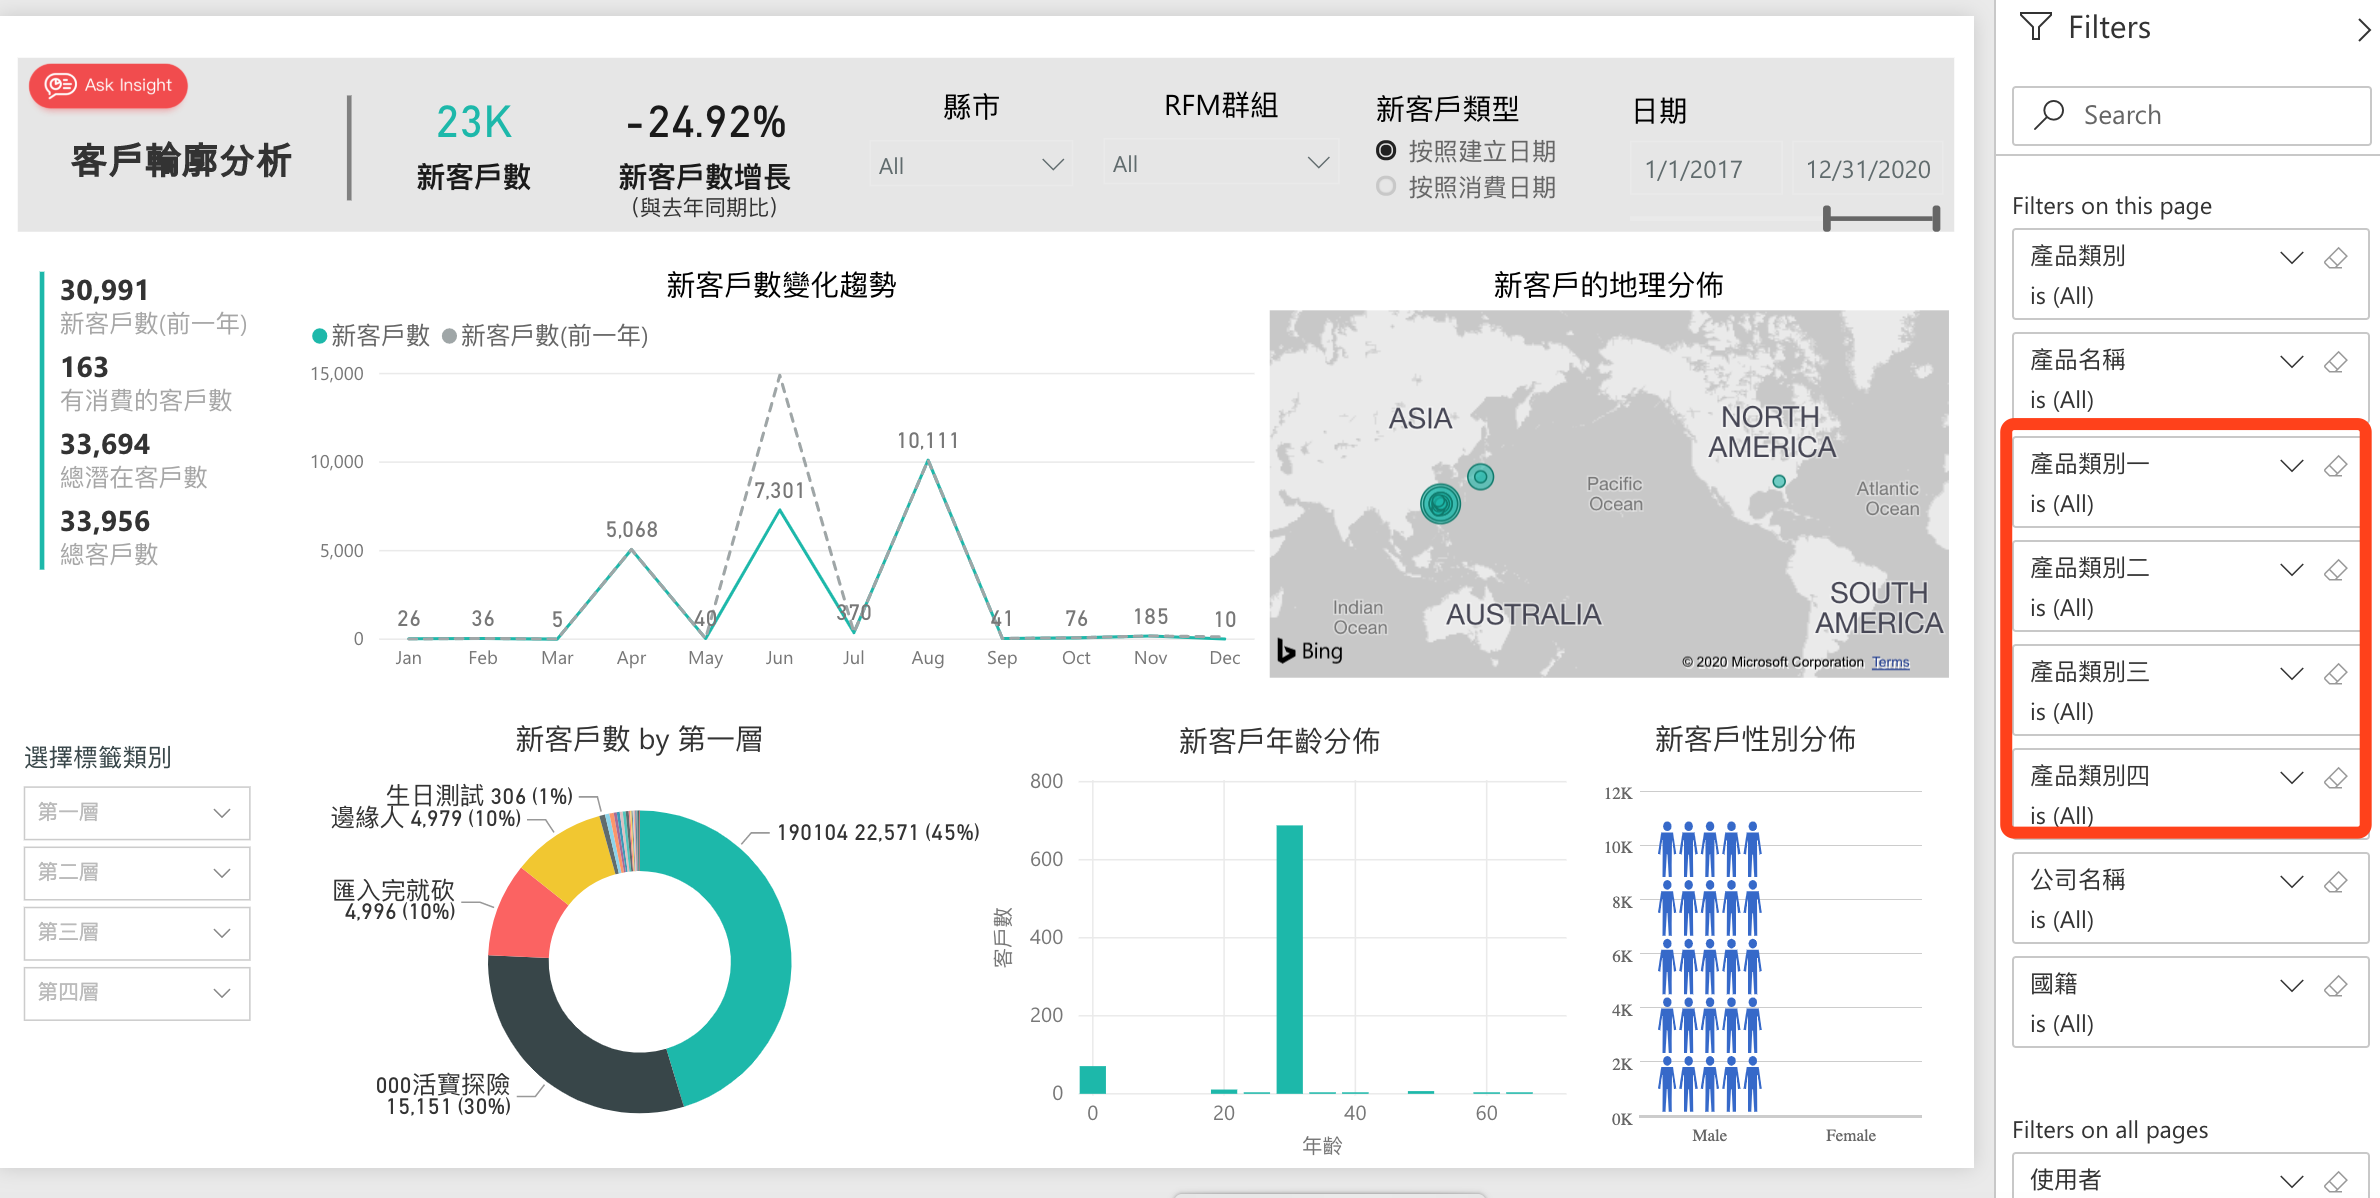Open the 縣市 dropdown
Screen dimensions: 2380x1198
[x=969, y=165]
